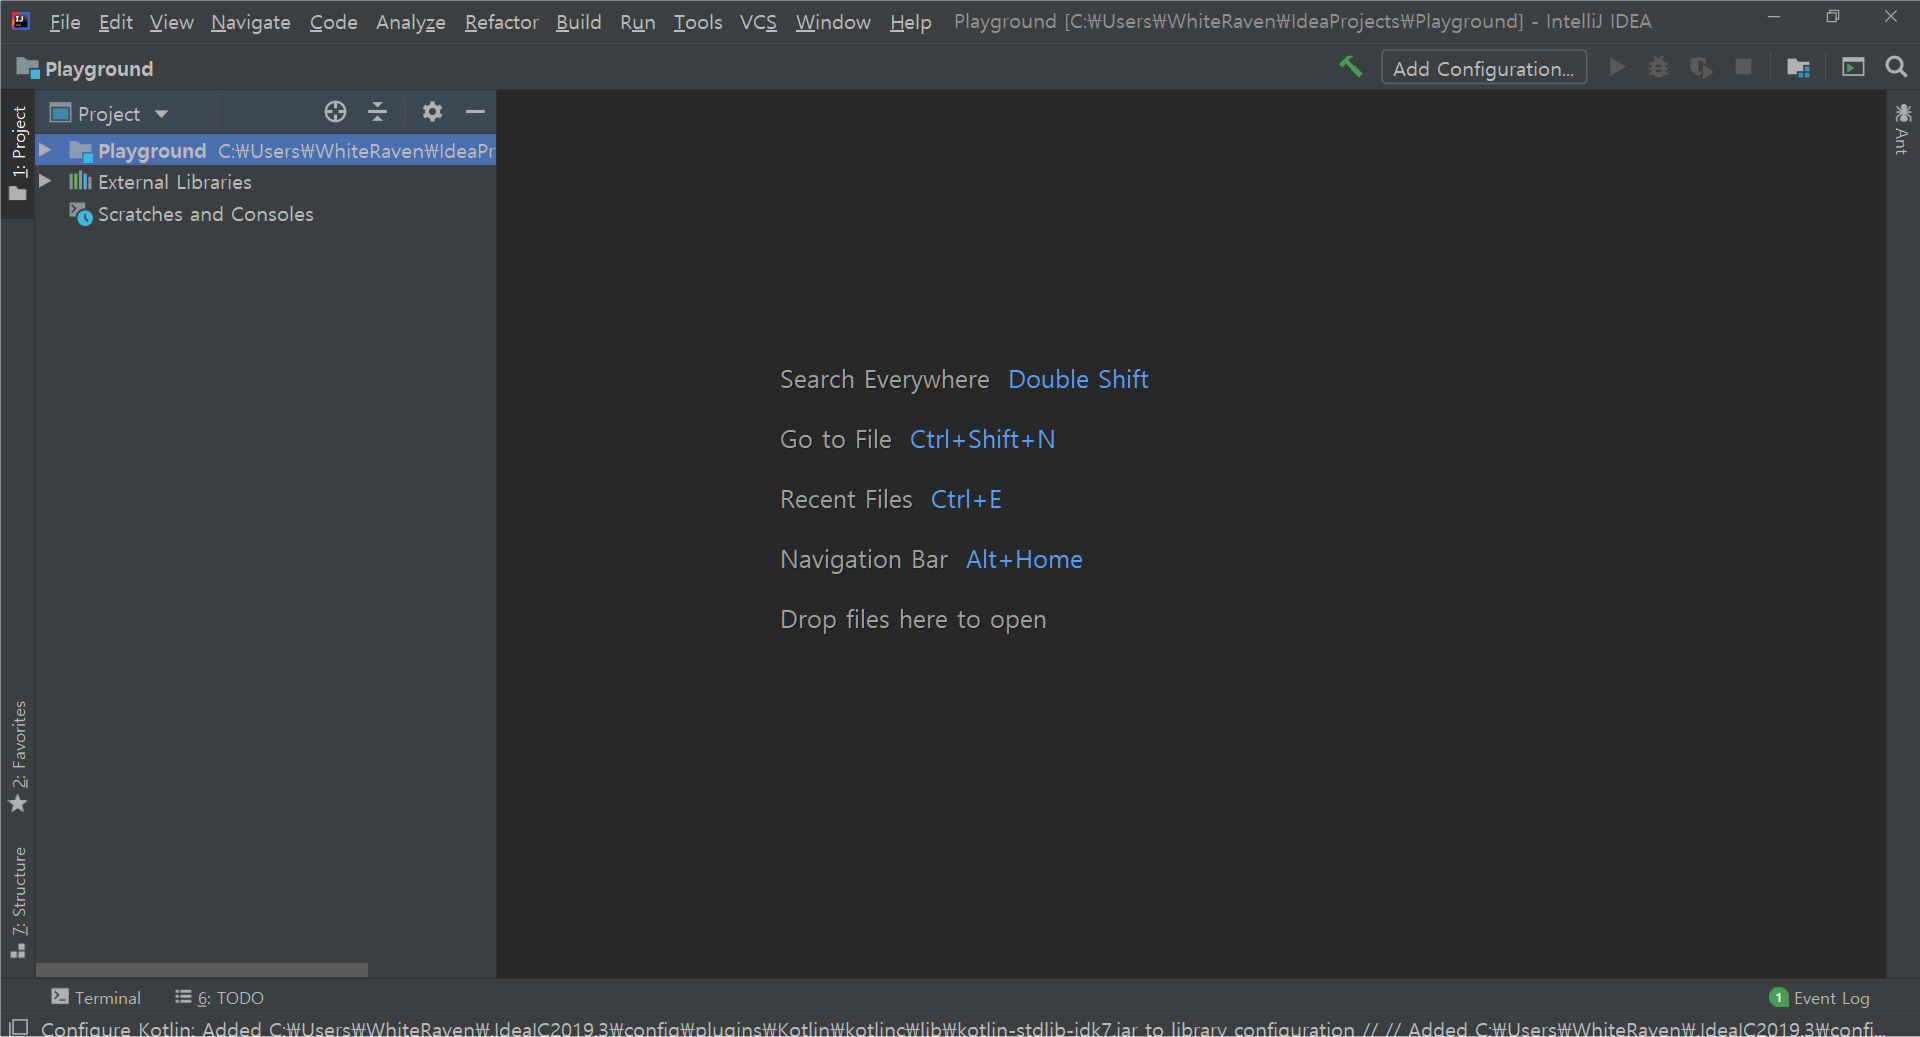Select External Libraries tree item
Screen dimensions: 1920x1037
[x=174, y=181]
